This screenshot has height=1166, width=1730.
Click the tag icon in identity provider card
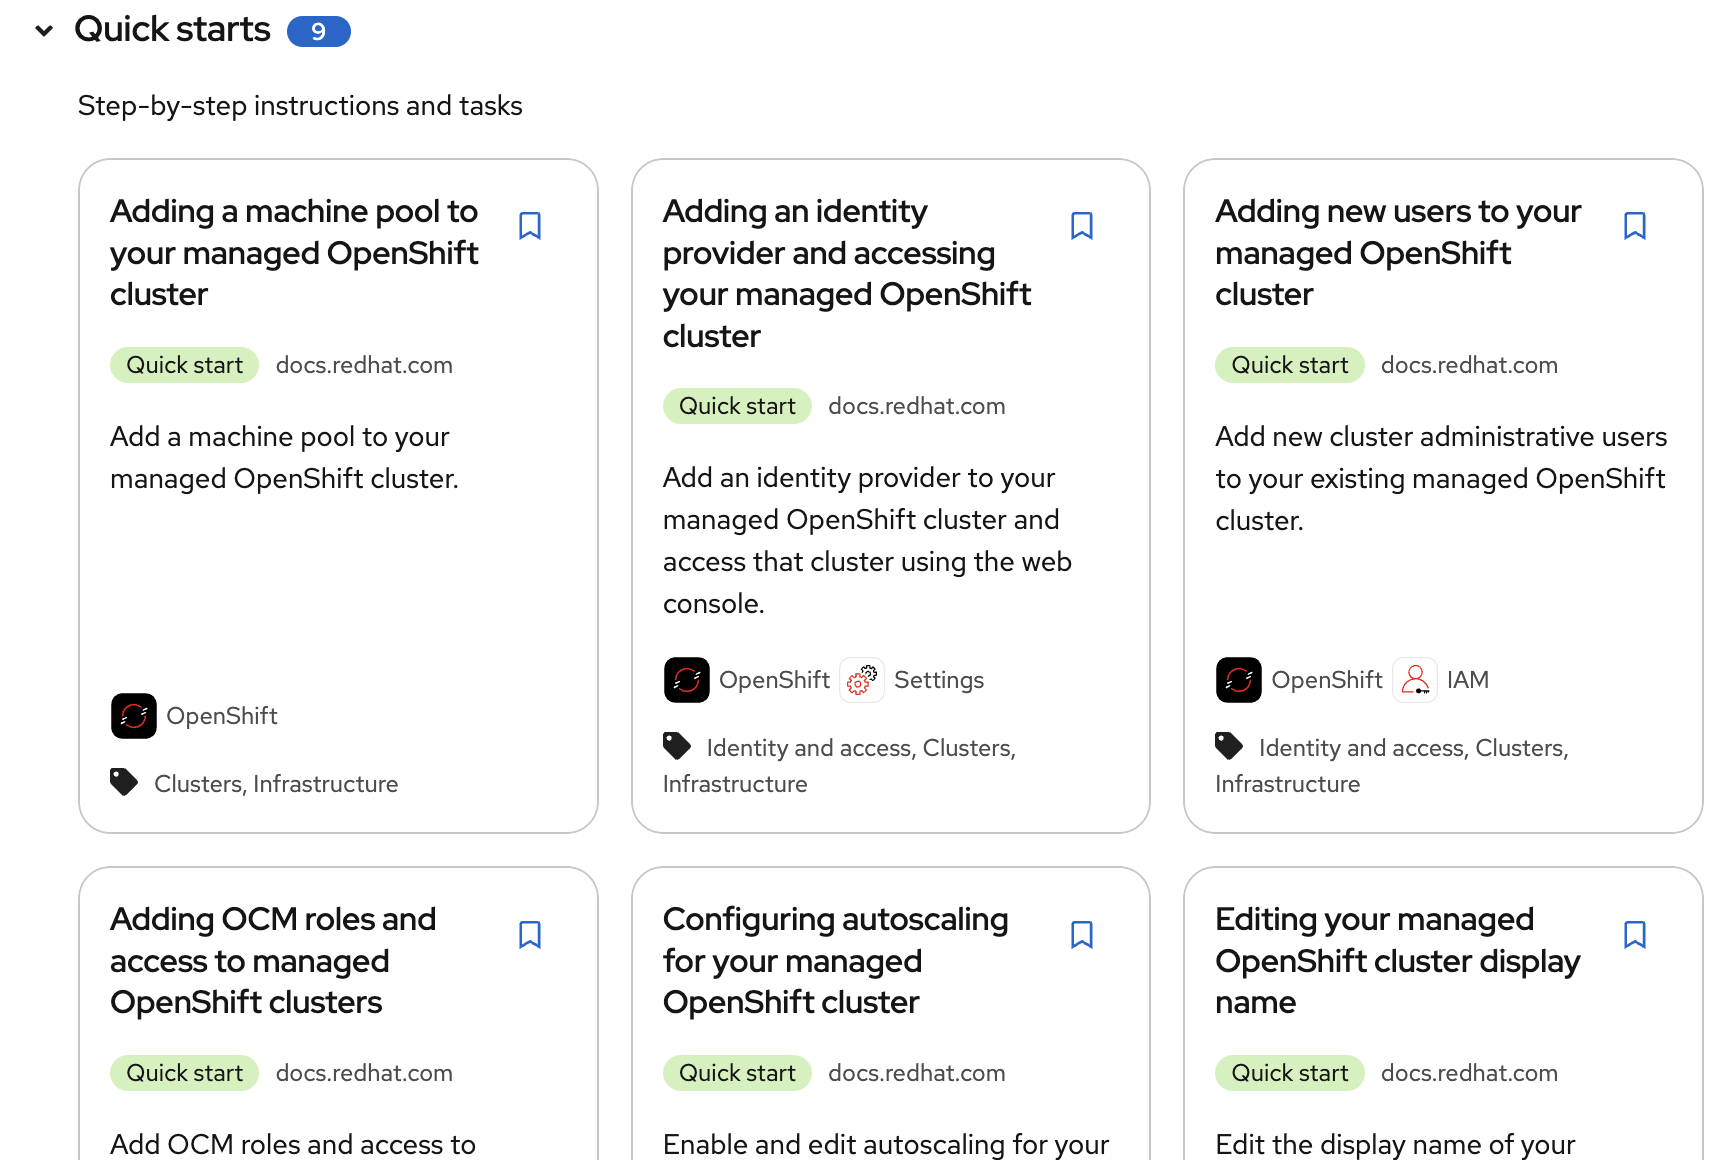pos(677,746)
